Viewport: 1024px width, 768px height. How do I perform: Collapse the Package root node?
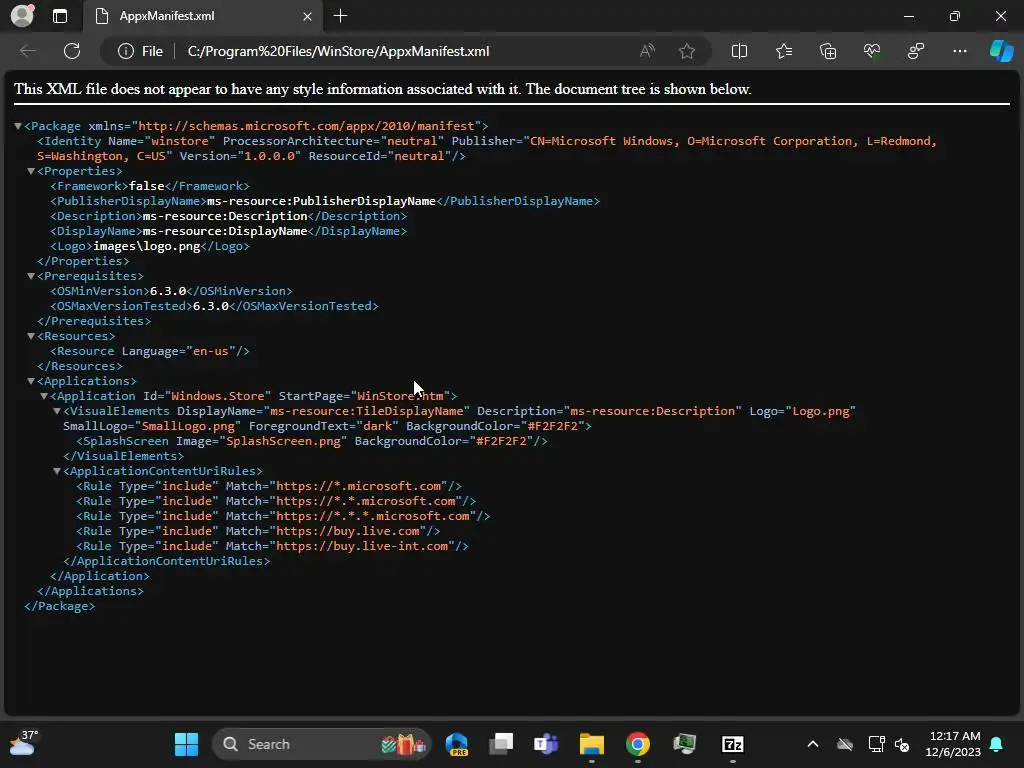(18, 126)
